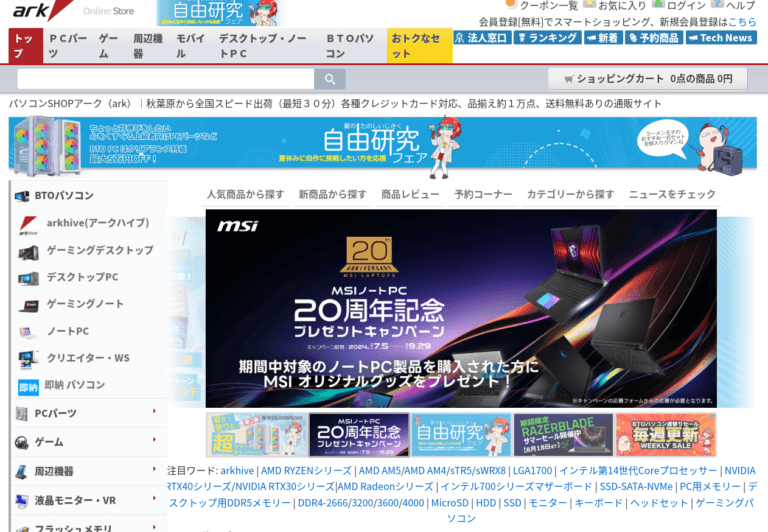Click the 自由研究フェア header banner

pos(221,13)
